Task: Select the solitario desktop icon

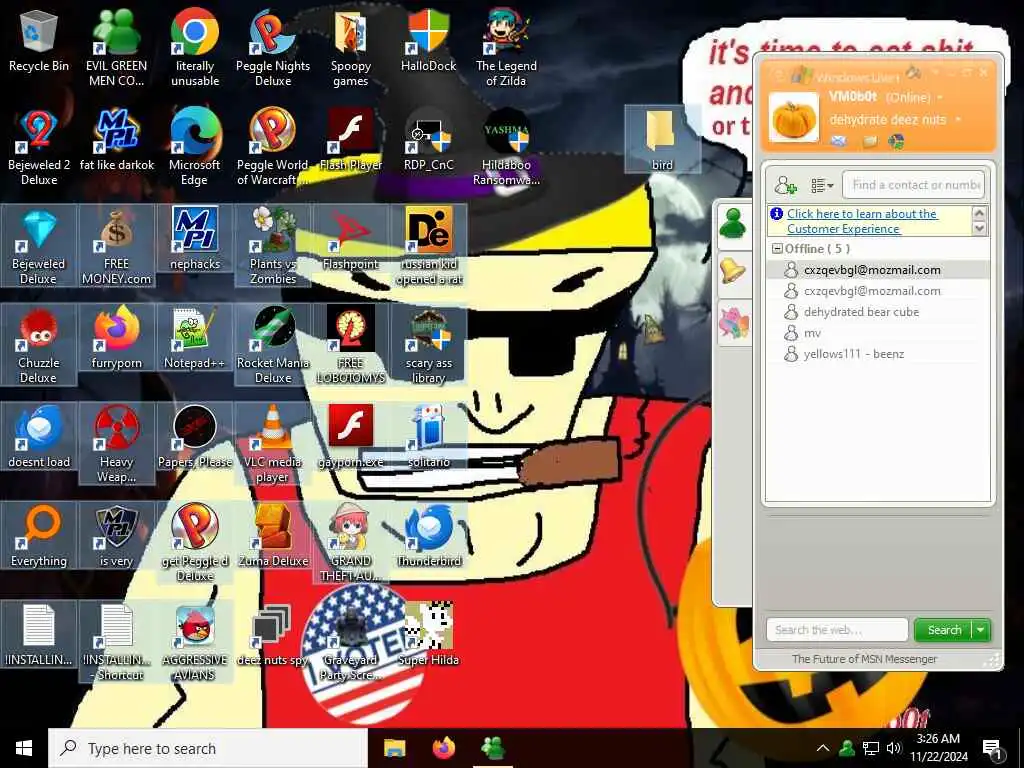Action: coord(428,437)
